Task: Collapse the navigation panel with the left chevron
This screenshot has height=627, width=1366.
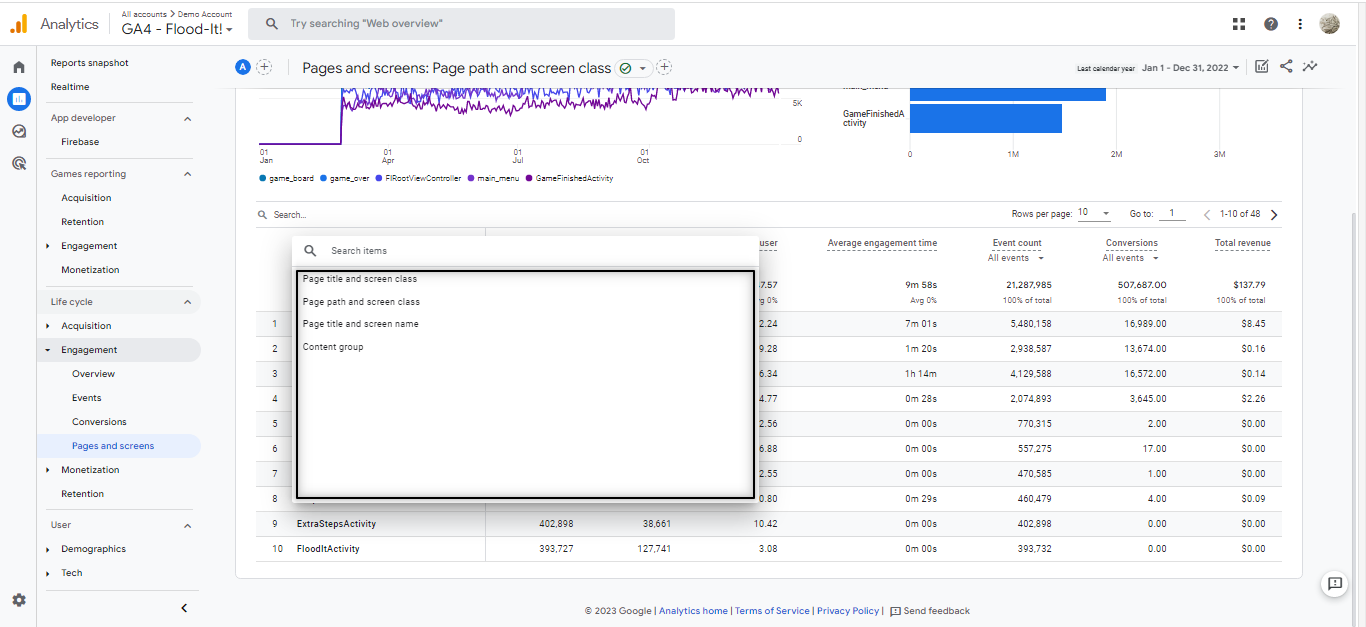Action: tap(184, 608)
